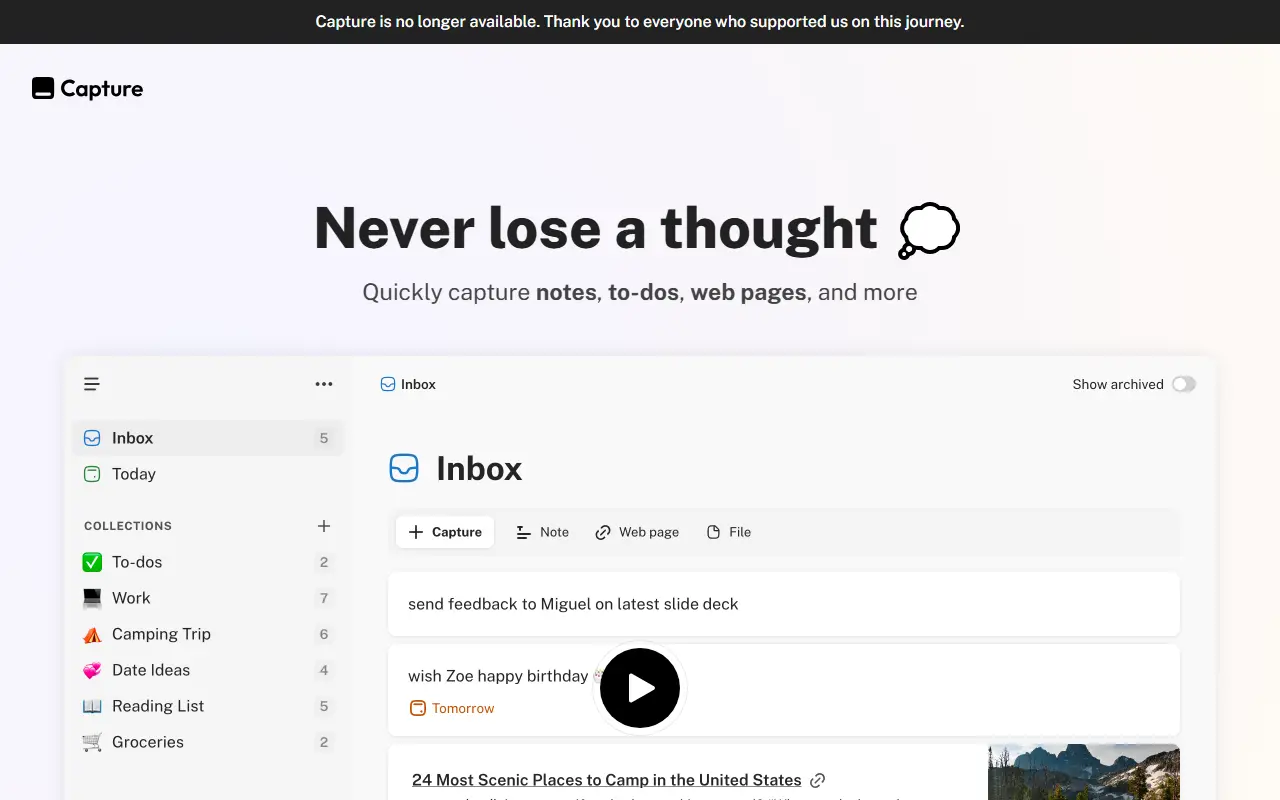The image size is (1280, 800).
Task: Click the Capture button in toolbar
Action: [445, 532]
